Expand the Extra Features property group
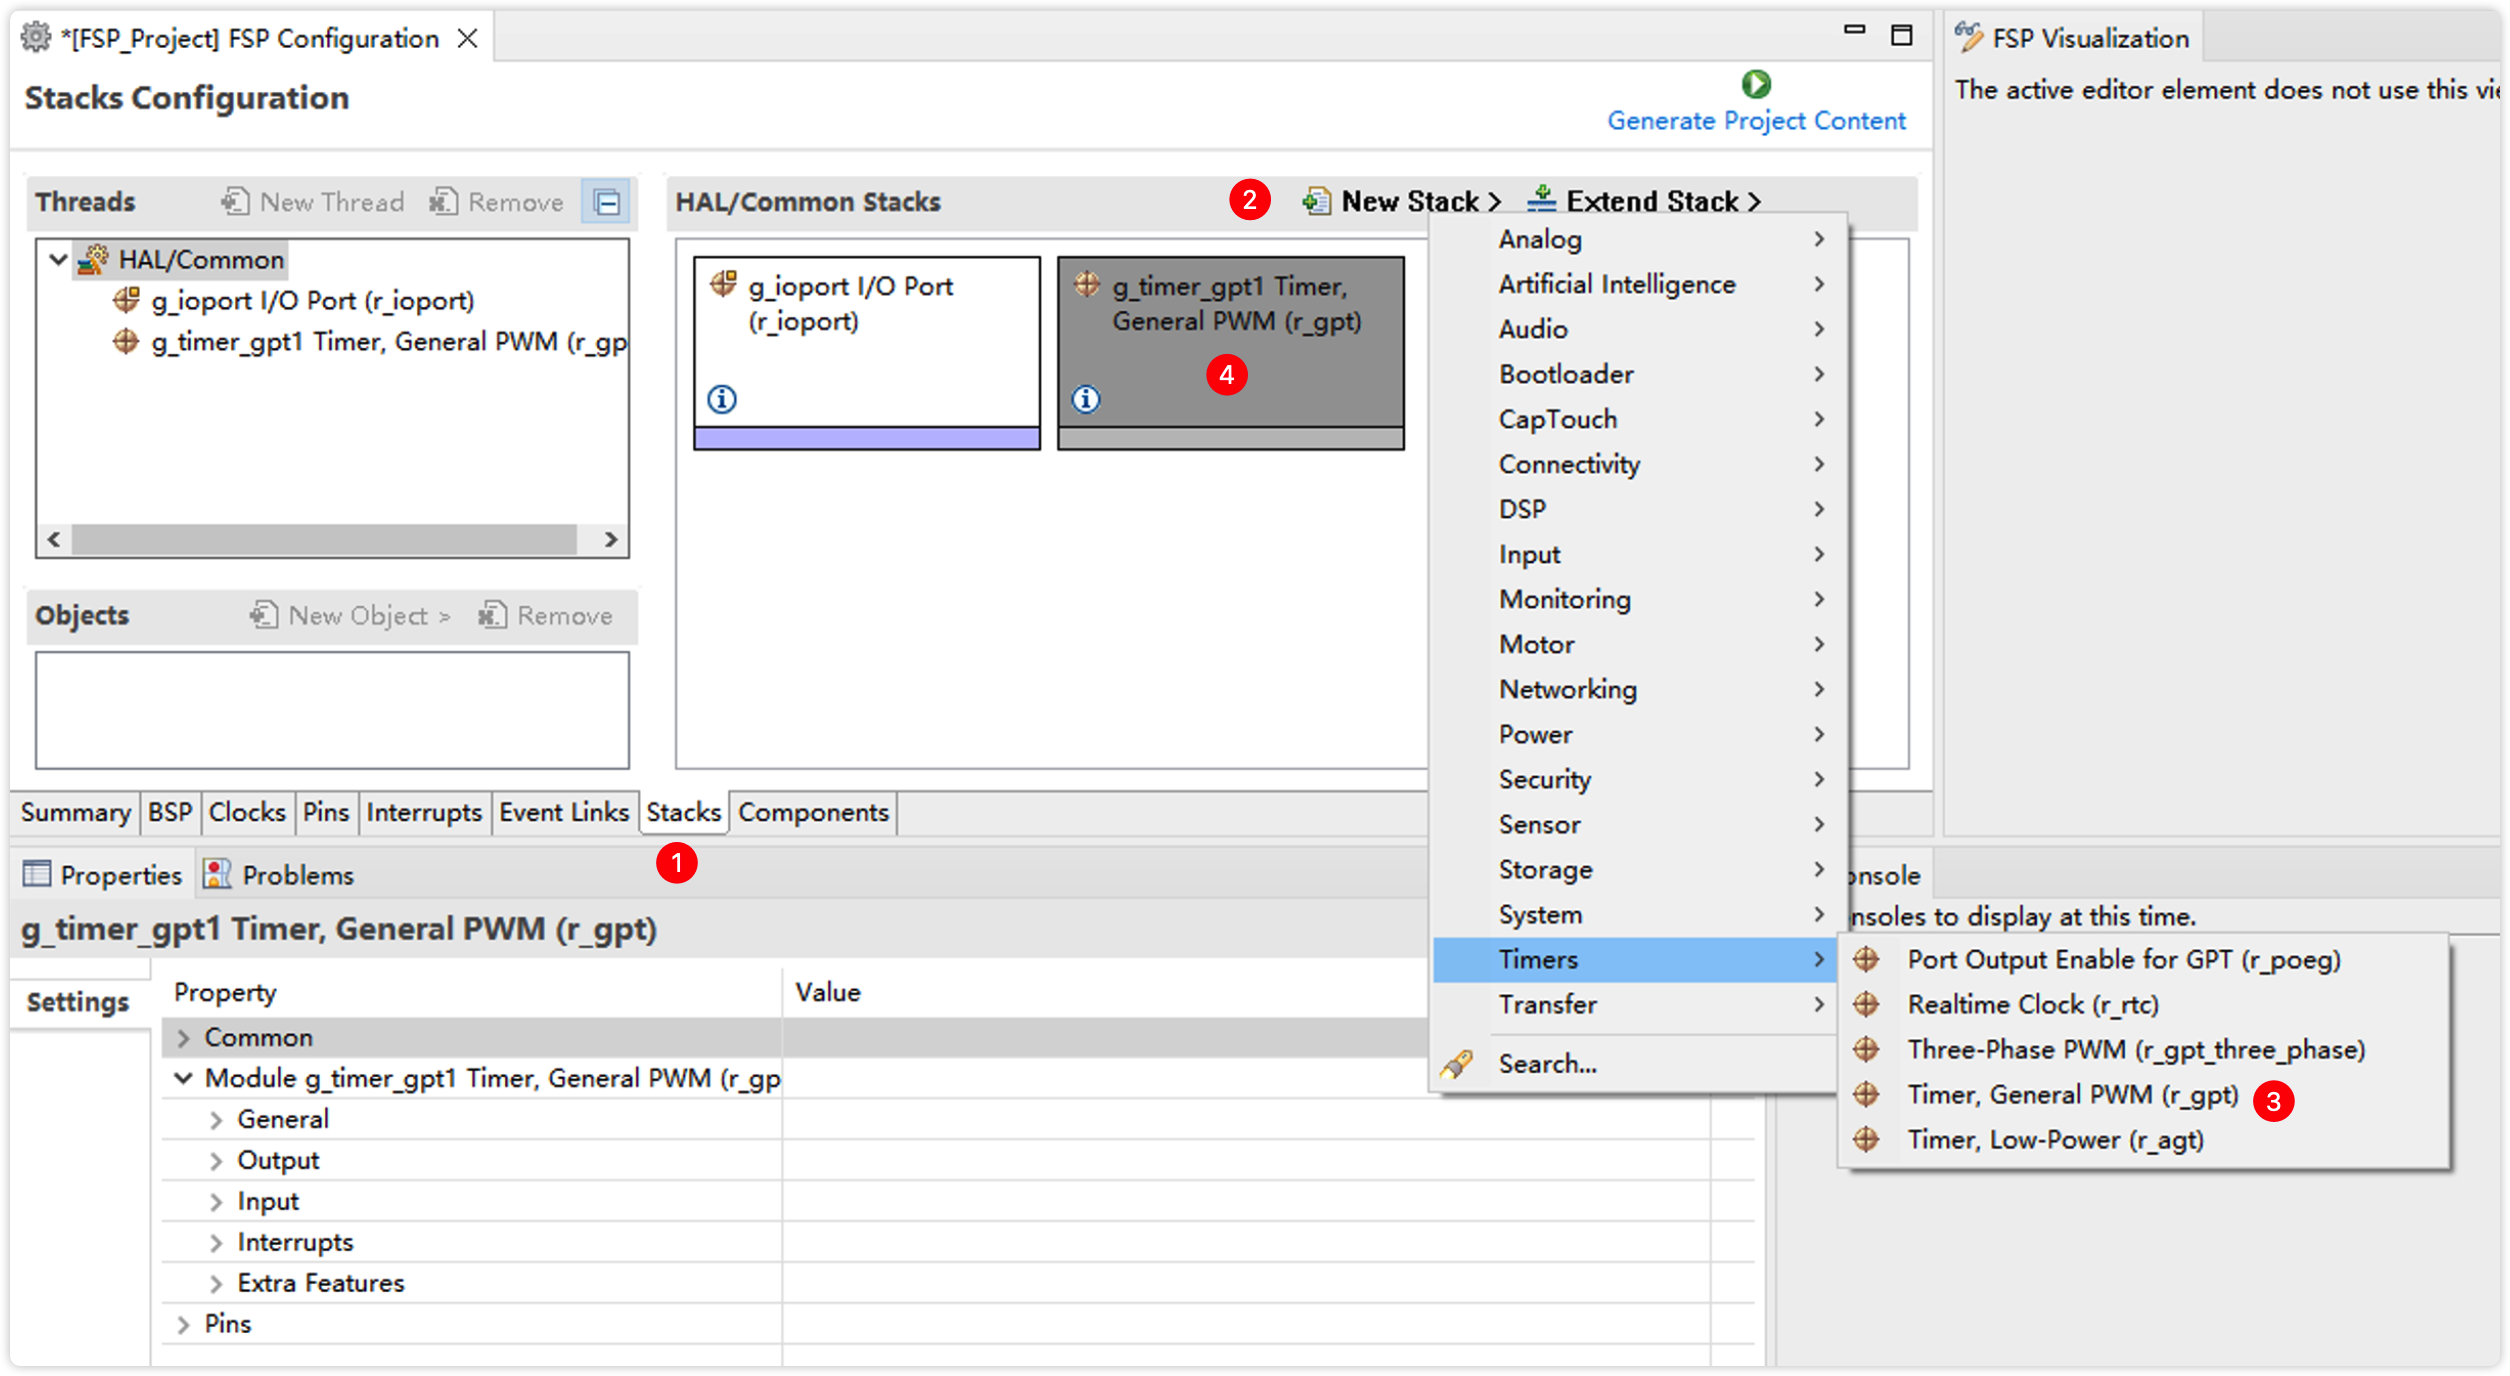The image size is (2510, 1376). 215,1284
